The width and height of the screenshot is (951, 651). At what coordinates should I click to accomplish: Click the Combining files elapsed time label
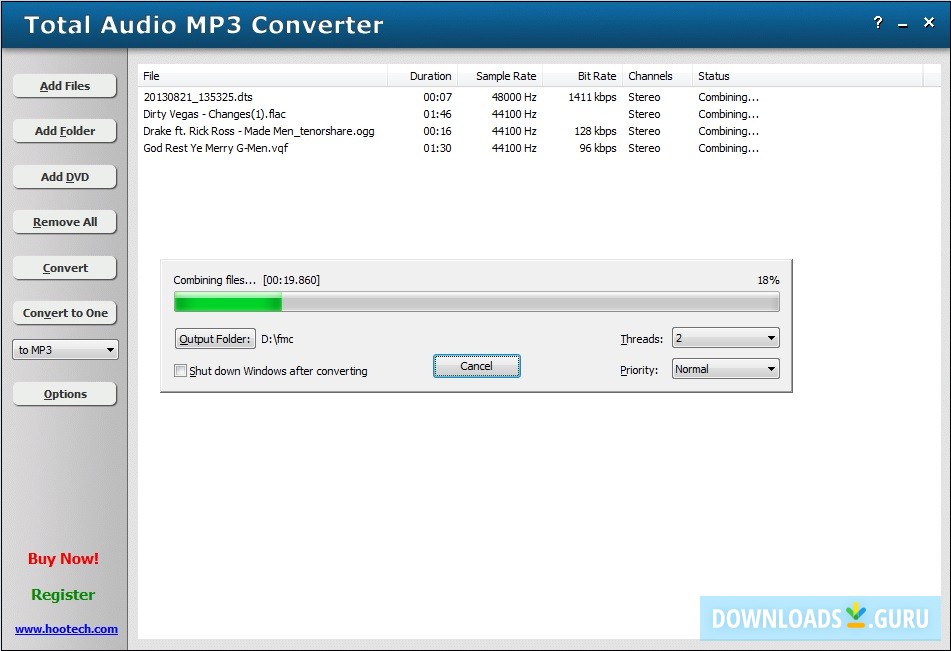(246, 280)
